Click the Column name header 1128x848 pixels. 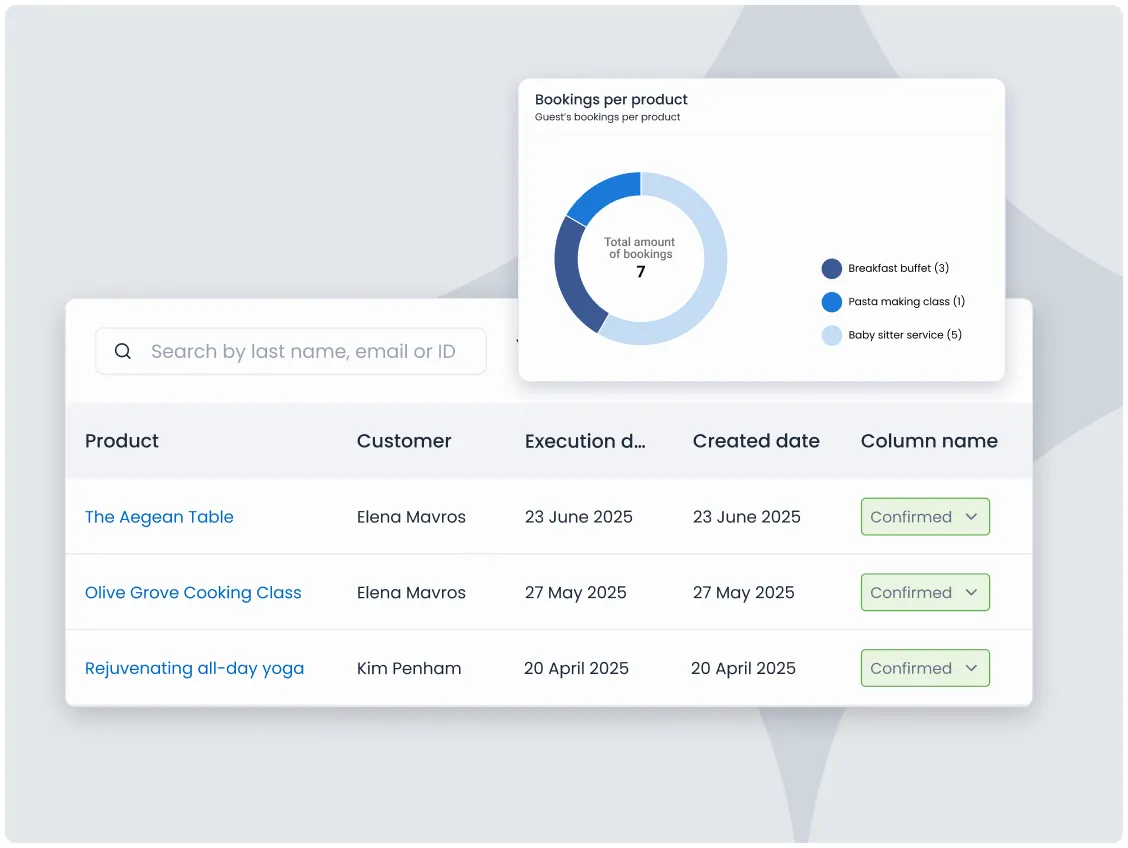pos(929,441)
